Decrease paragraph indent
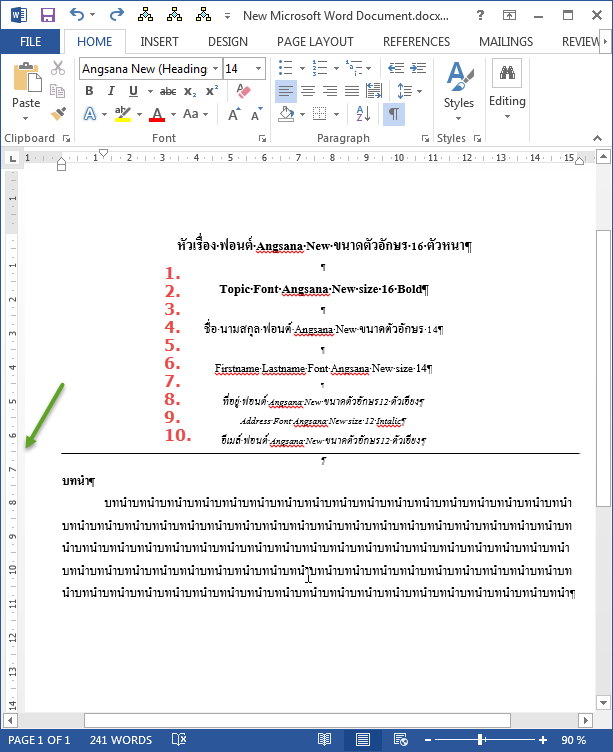 [396, 68]
